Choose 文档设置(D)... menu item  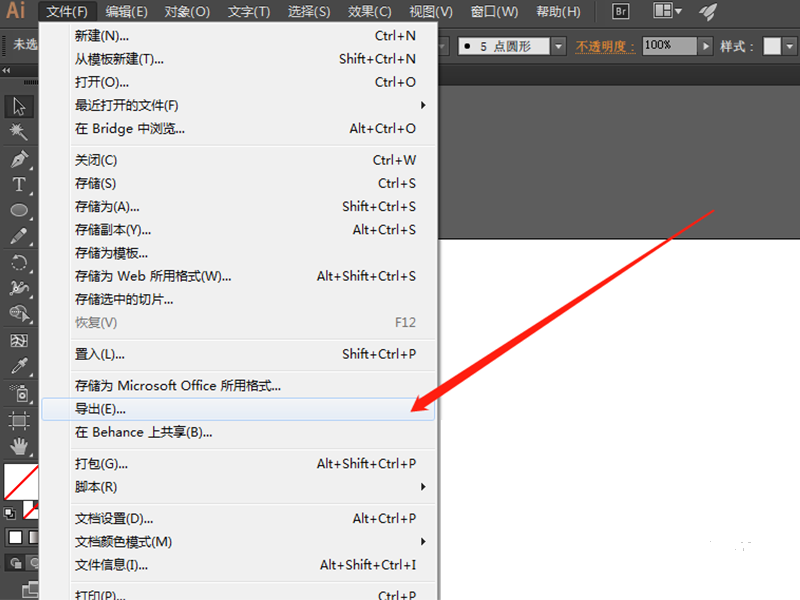click(238, 518)
